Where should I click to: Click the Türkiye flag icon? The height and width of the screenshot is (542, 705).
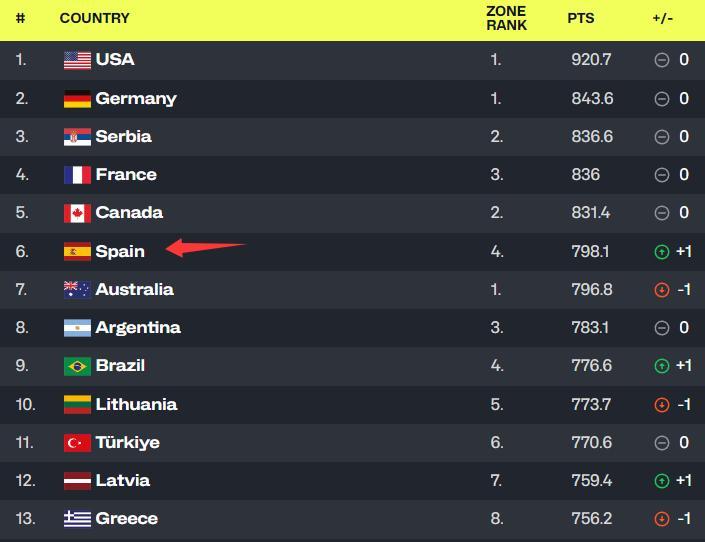point(77,443)
